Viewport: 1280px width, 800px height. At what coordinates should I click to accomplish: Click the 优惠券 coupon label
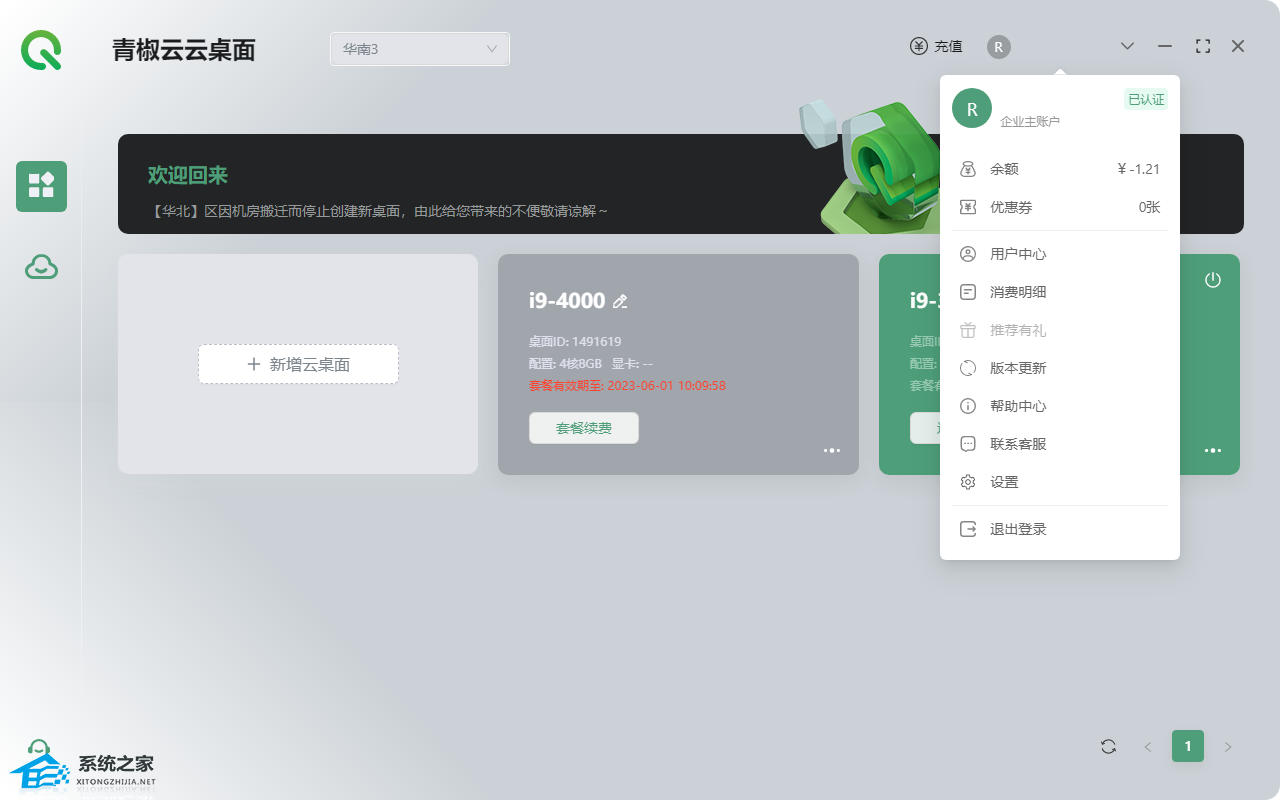click(1011, 208)
